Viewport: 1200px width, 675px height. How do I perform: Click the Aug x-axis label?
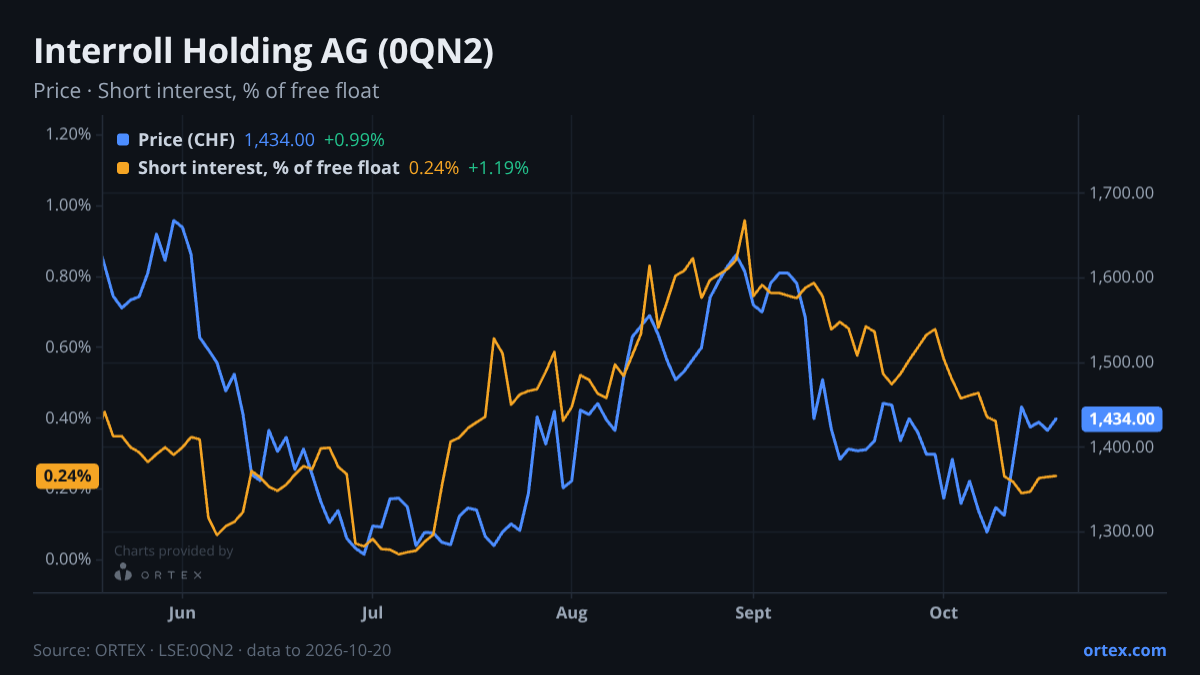coord(571,612)
